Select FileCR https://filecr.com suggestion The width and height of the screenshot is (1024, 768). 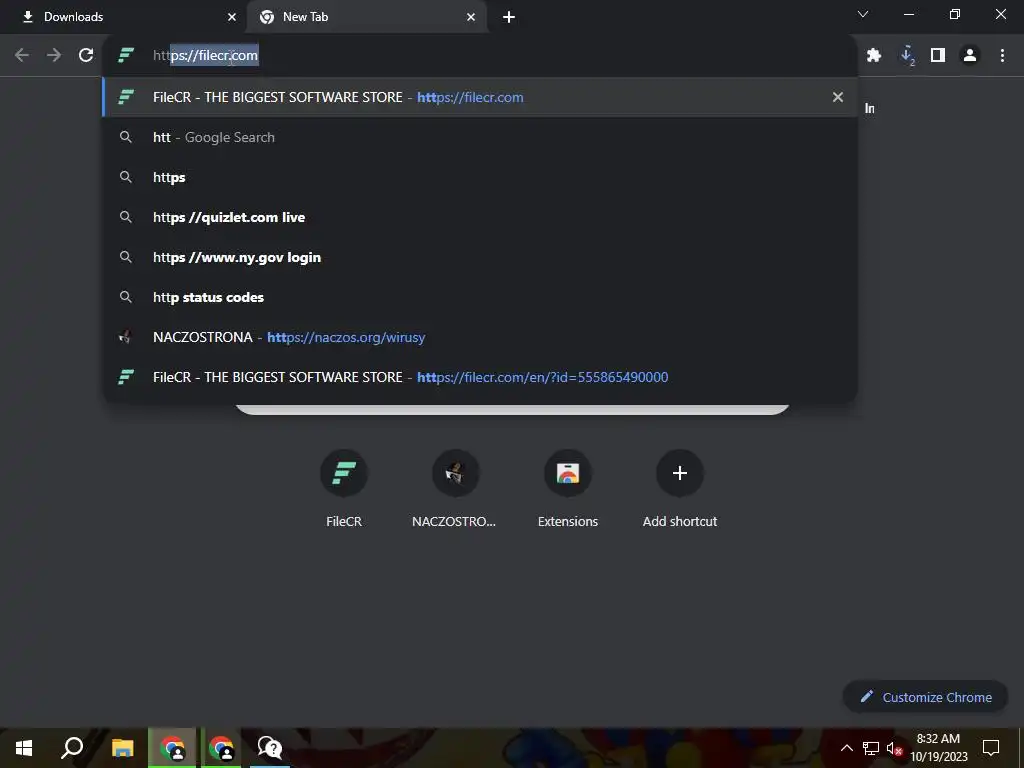pos(480,97)
